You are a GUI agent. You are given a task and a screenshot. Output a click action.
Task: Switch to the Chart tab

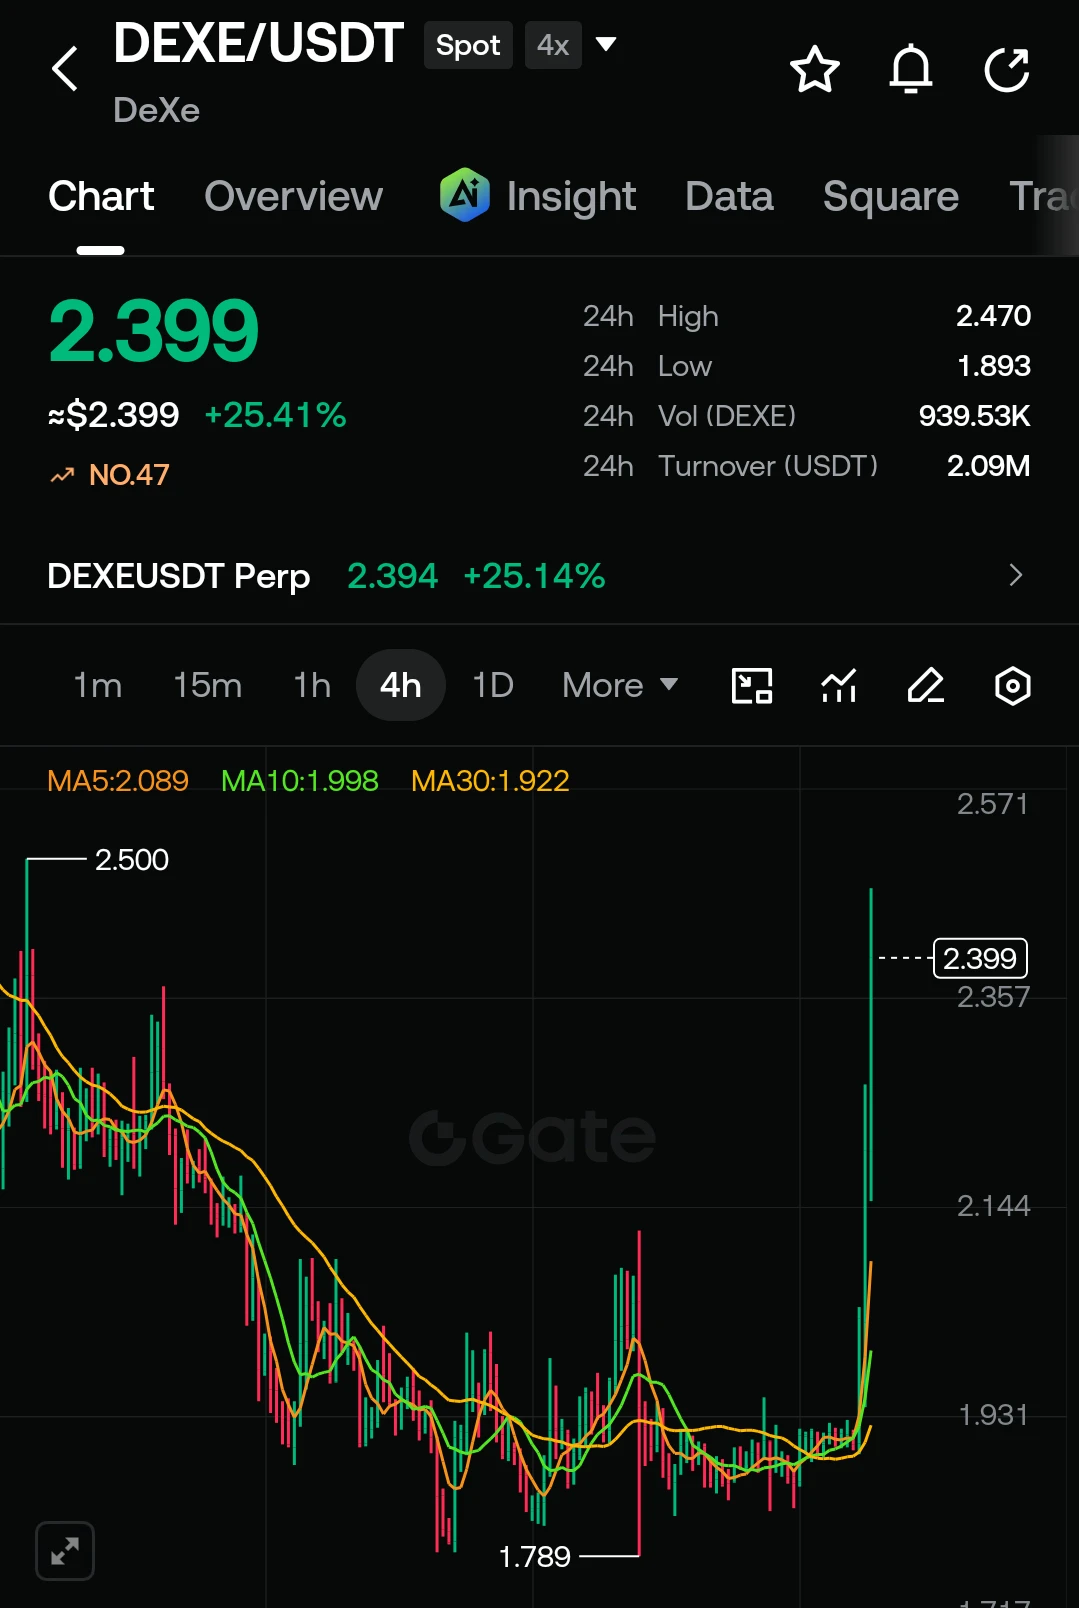click(x=101, y=196)
